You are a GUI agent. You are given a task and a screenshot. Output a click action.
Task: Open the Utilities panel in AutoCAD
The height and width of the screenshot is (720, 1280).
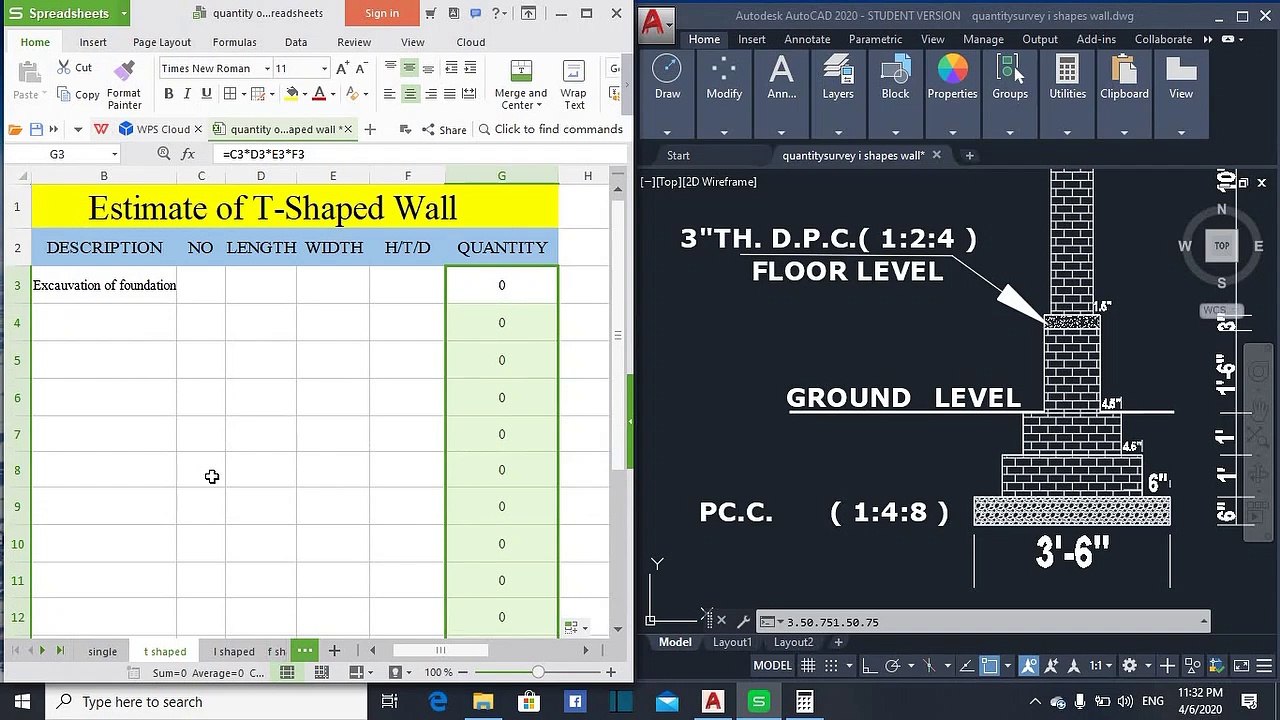tap(1067, 77)
